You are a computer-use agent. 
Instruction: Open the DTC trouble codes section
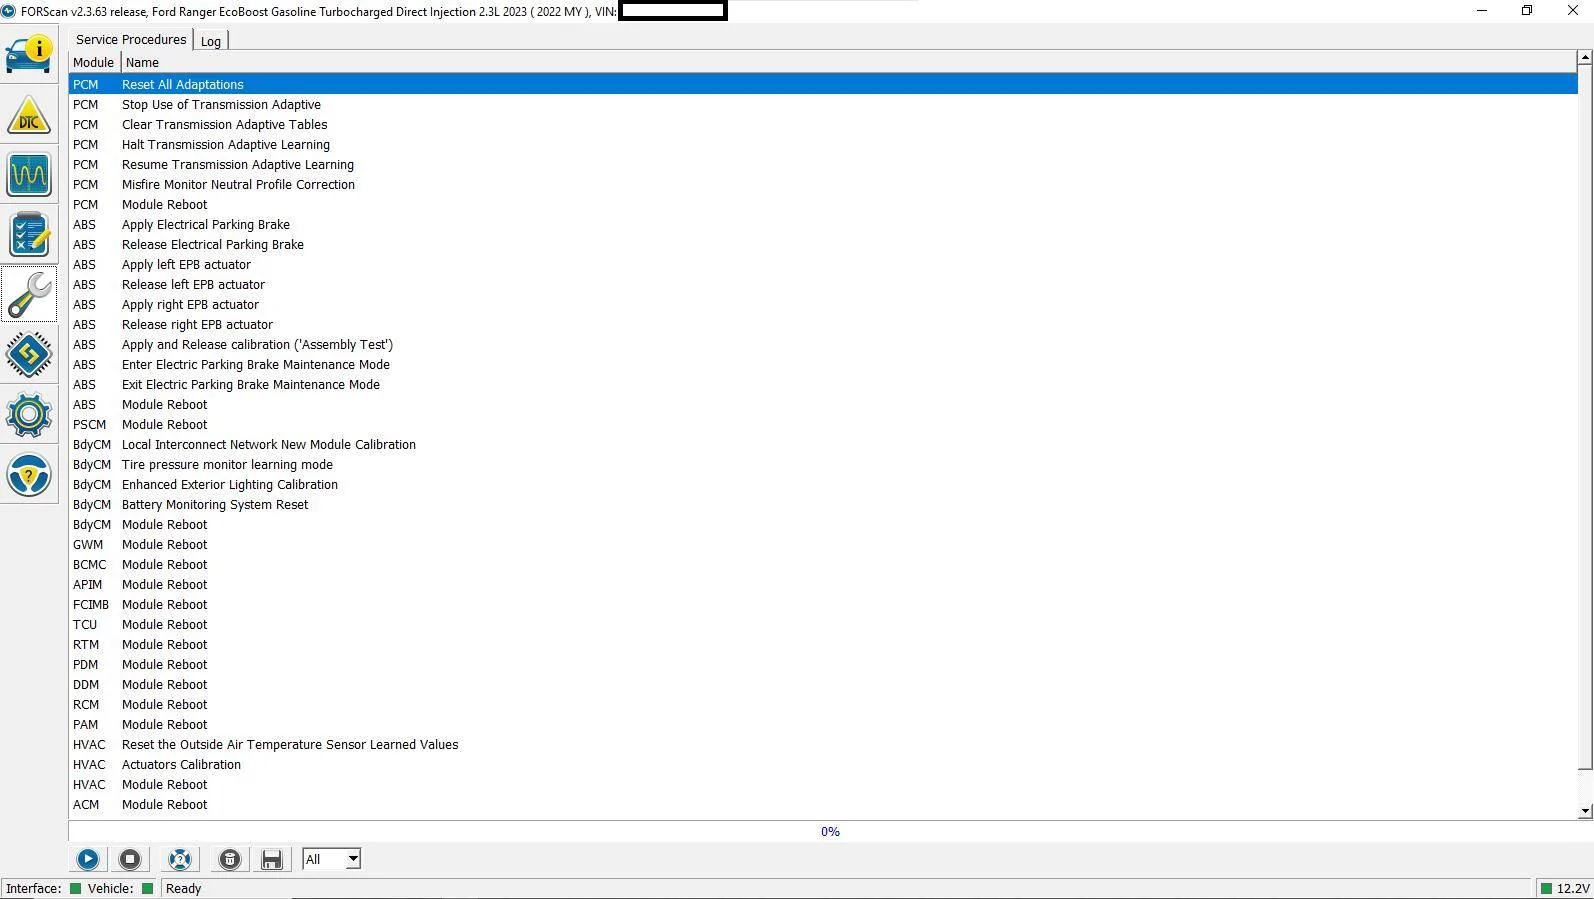pos(28,115)
